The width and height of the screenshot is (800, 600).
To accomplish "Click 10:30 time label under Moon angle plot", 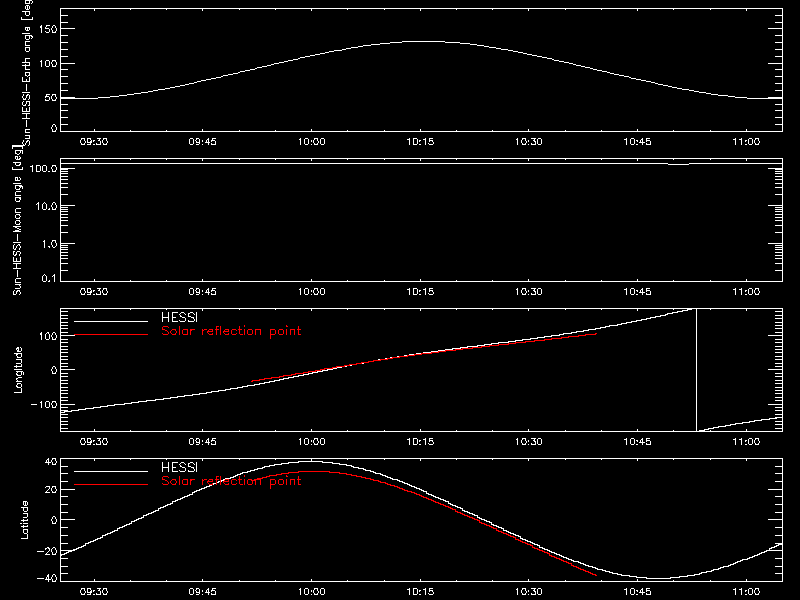I will 529,292.
